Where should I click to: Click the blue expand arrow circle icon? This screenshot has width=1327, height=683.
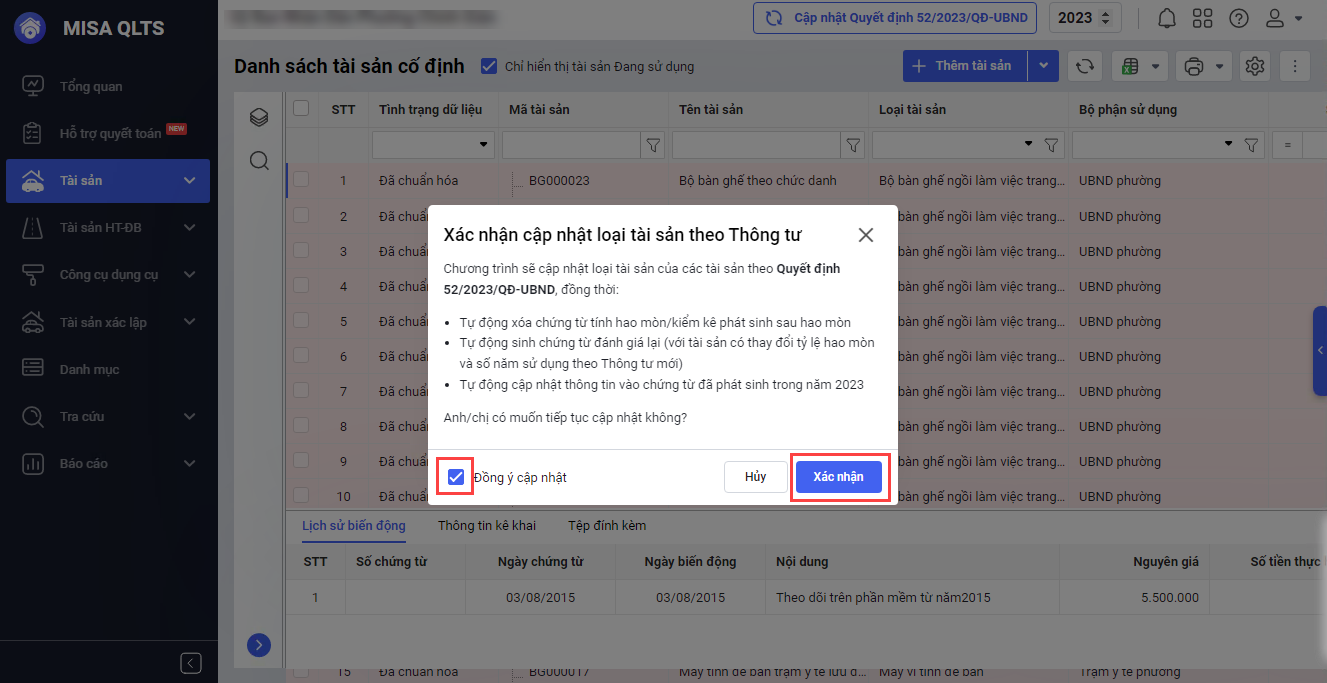tap(259, 645)
